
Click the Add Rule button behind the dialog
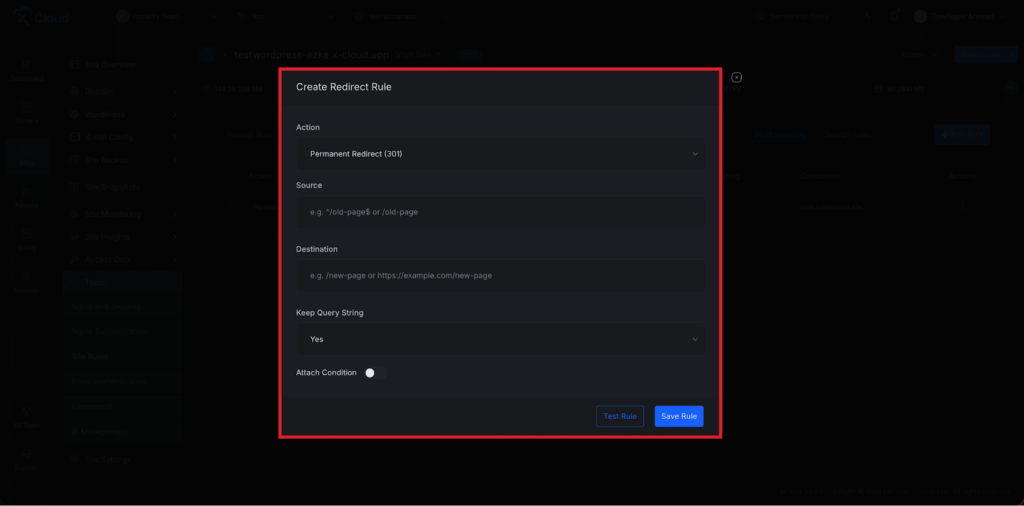[x=962, y=134]
